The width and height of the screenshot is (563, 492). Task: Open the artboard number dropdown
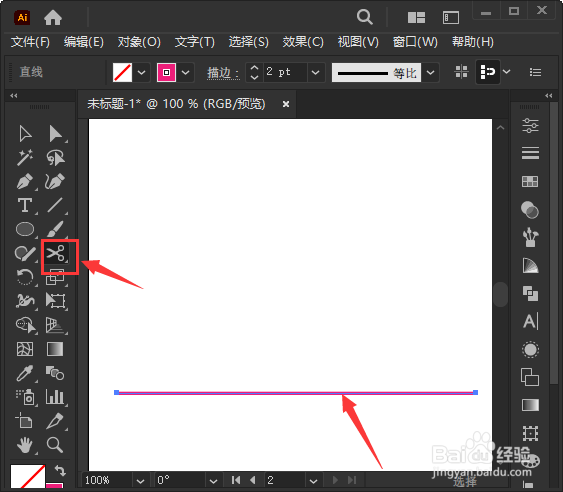(x=313, y=481)
